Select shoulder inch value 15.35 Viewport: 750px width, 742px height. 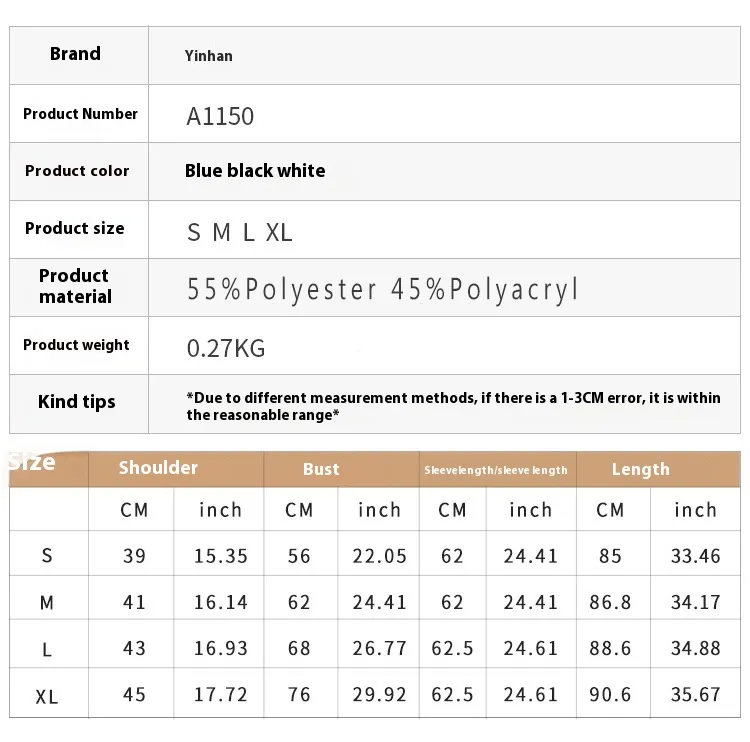pos(220,556)
